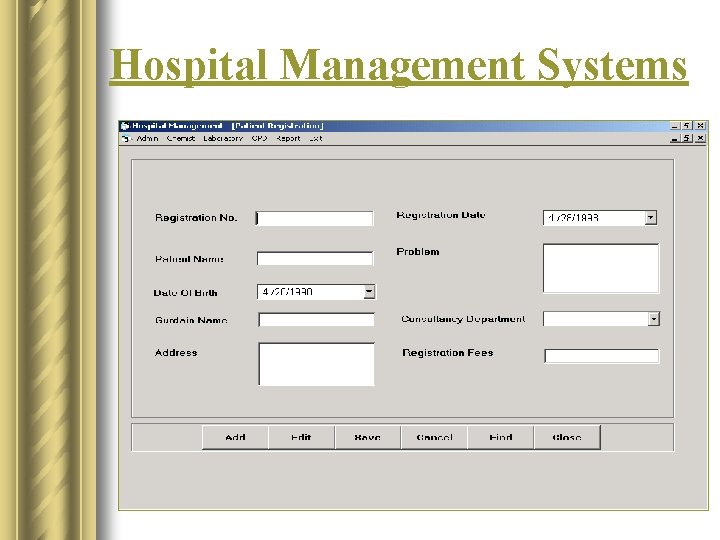This screenshot has height=540, width=720.
Task: Click the Registration No. label
Action: [x=196, y=218]
